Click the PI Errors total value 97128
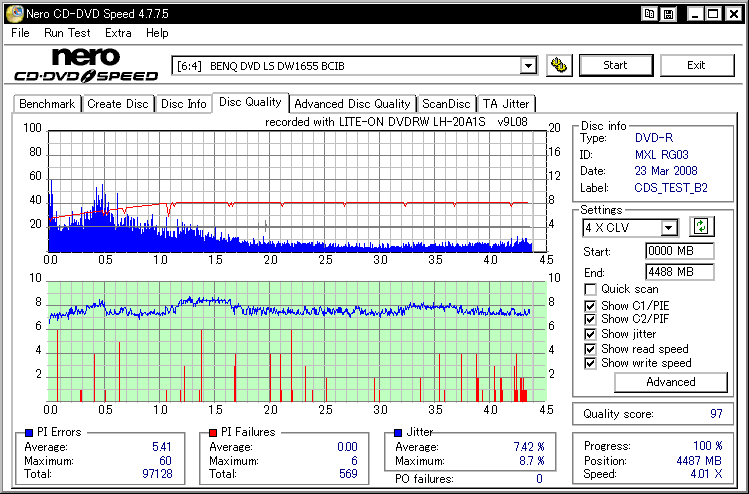 pyautogui.click(x=157, y=474)
